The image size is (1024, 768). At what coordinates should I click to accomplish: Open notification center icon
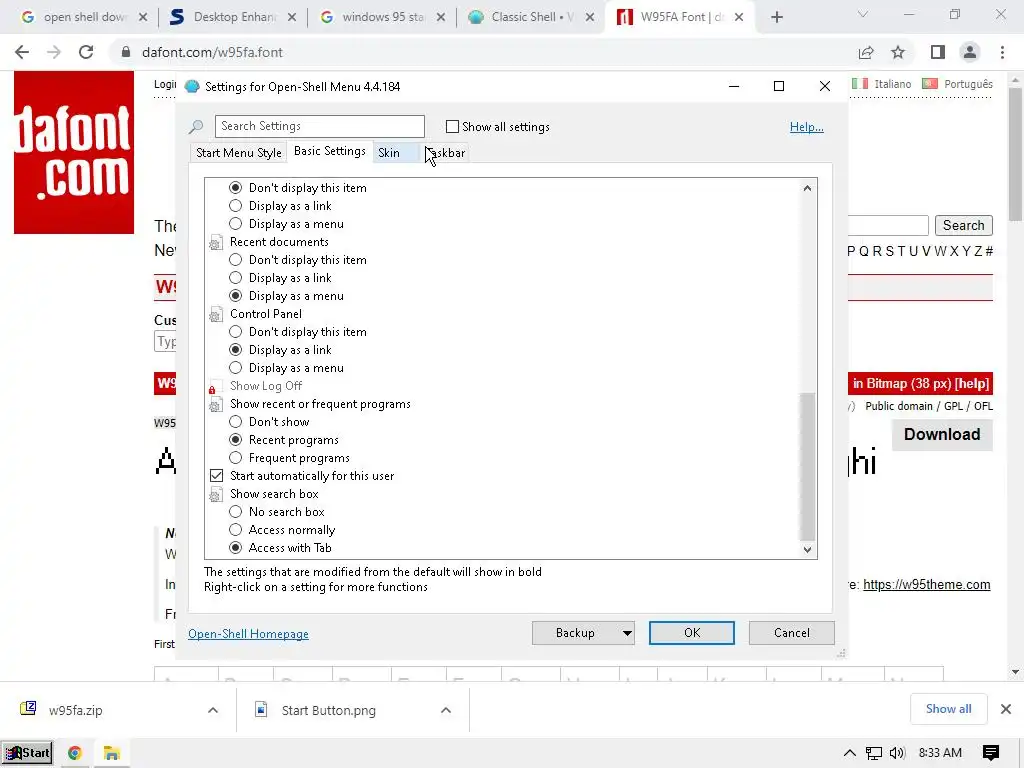tap(991, 753)
